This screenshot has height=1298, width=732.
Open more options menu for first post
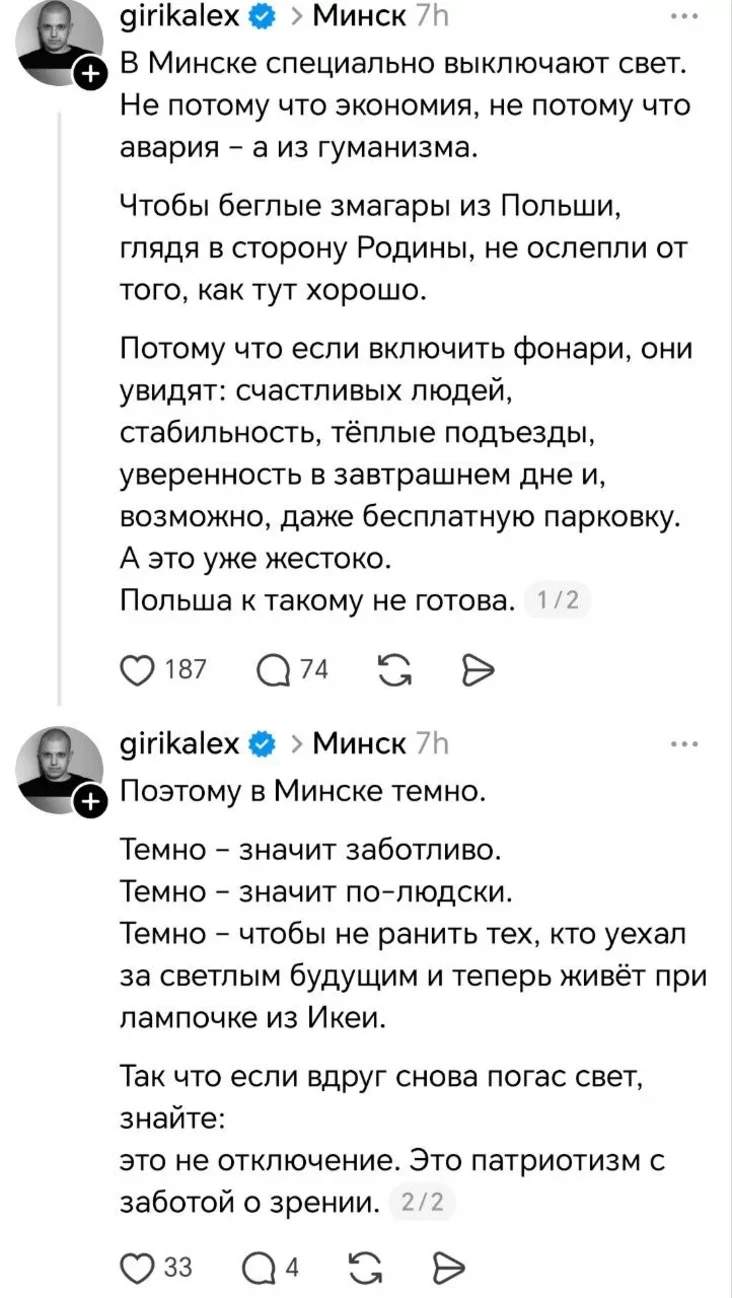point(686,17)
